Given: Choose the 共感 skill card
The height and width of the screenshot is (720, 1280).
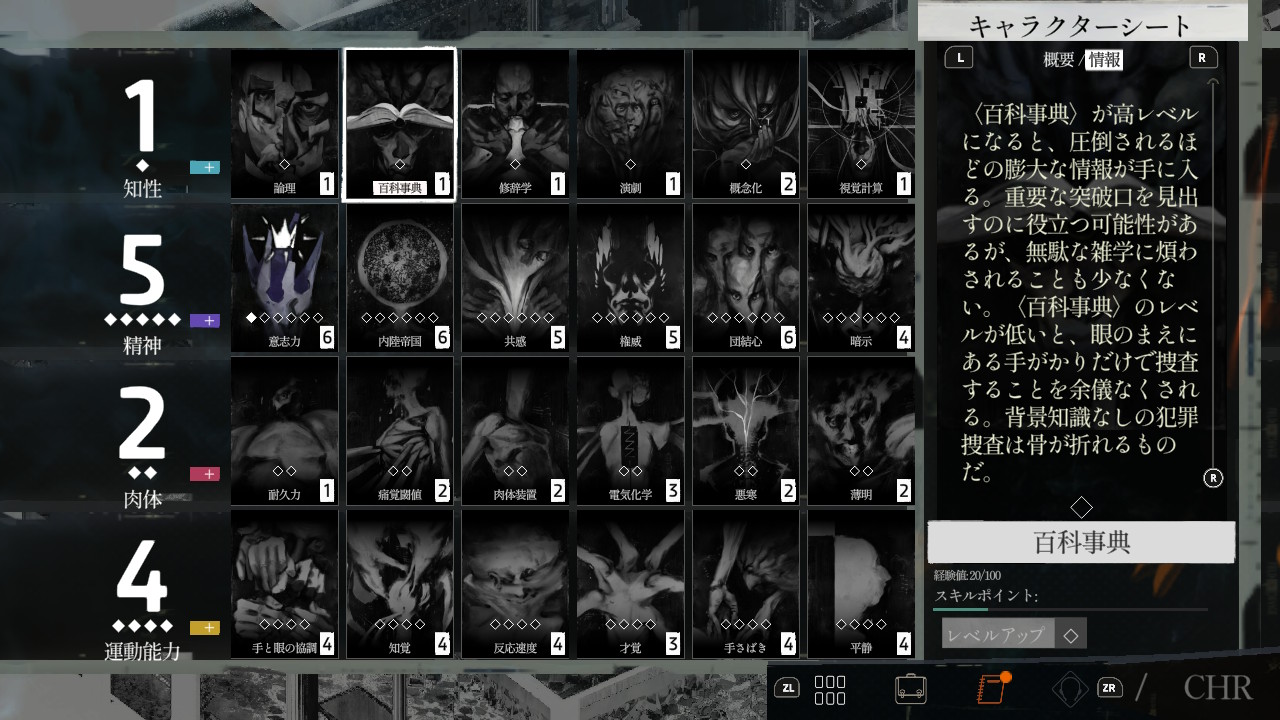Looking at the screenshot, I should click(x=515, y=278).
